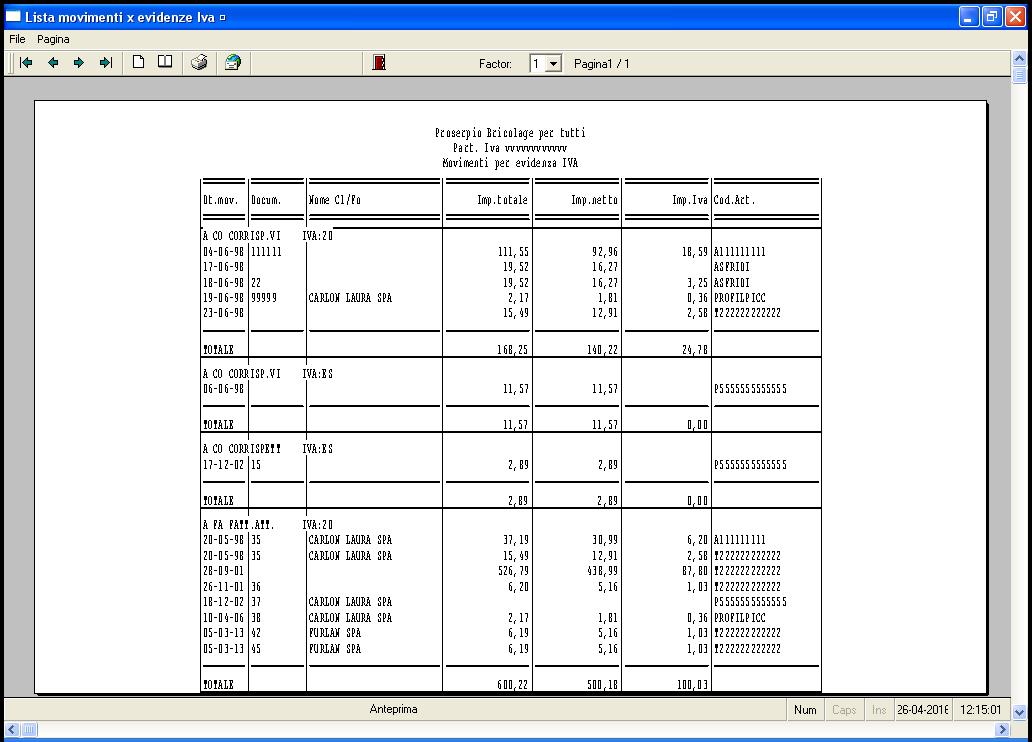
Task: Click the globe export icon
Action: [x=233, y=63]
